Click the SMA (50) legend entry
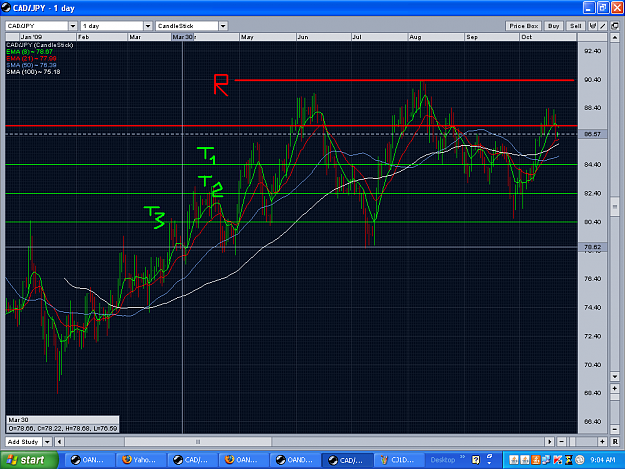Viewport: 625px width, 469px height. click(x=31, y=65)
